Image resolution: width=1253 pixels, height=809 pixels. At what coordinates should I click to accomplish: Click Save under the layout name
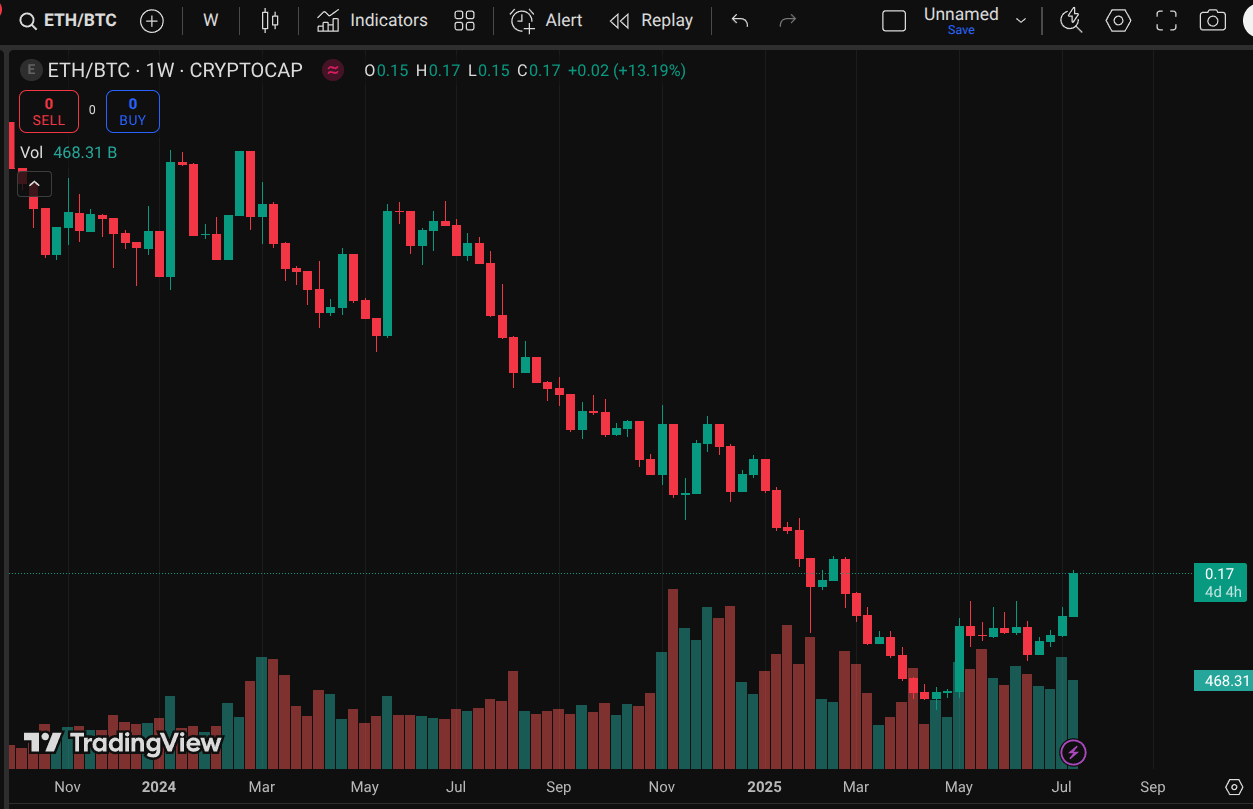961,30
